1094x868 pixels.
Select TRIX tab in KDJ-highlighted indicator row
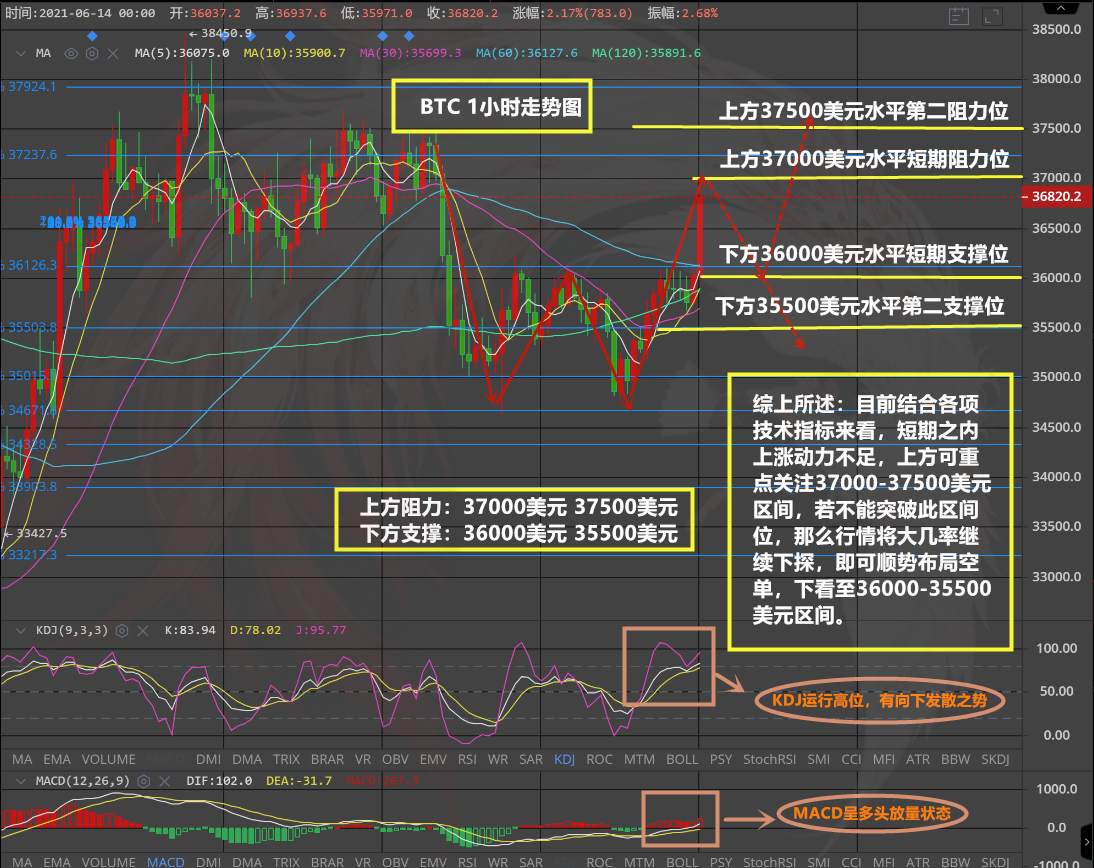coord(286,759)
